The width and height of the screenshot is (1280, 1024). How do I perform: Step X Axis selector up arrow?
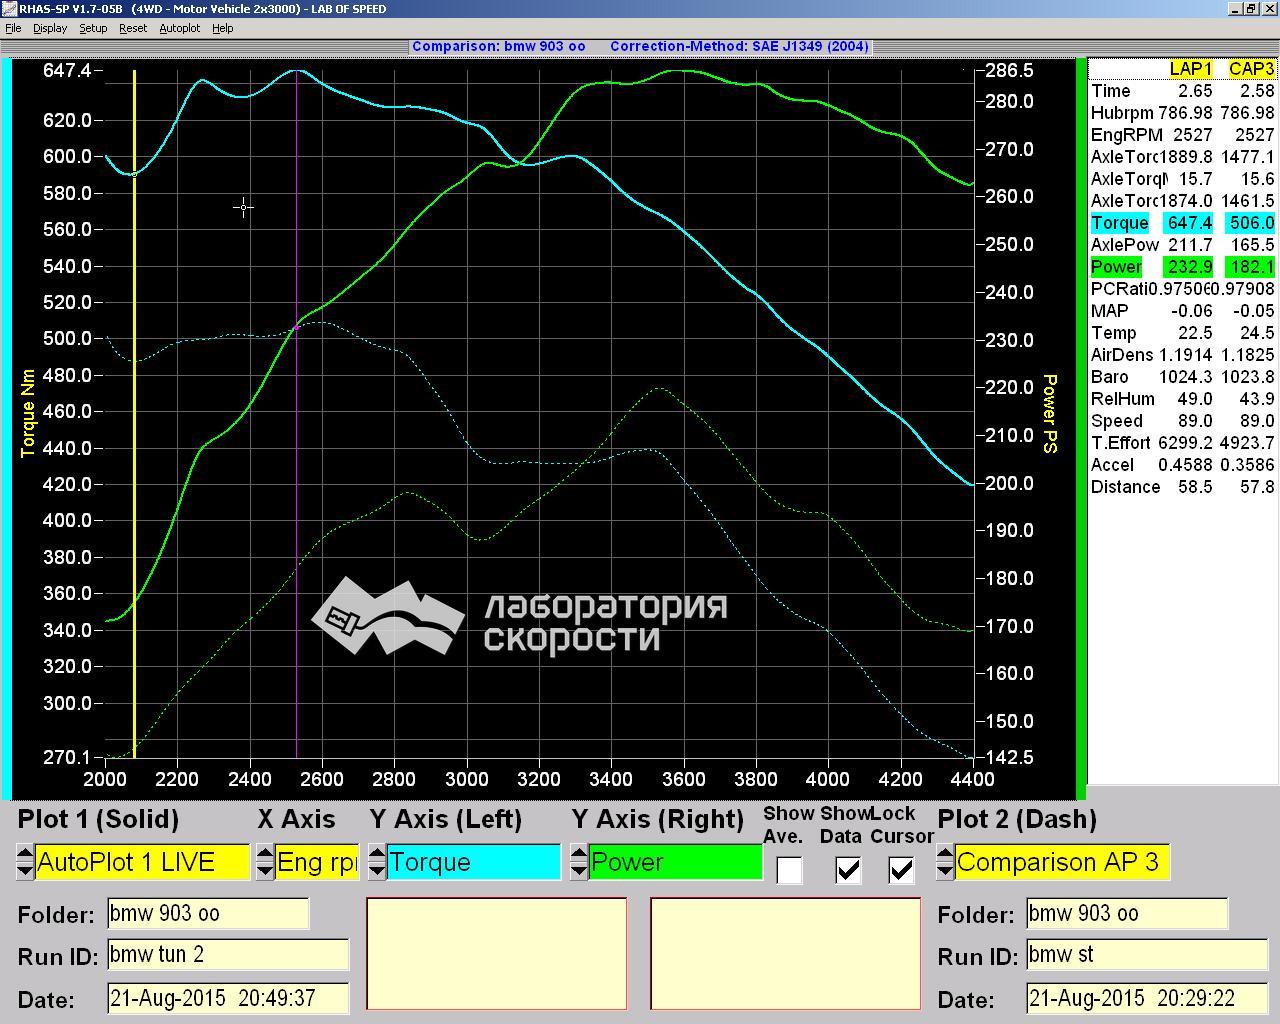265,853
